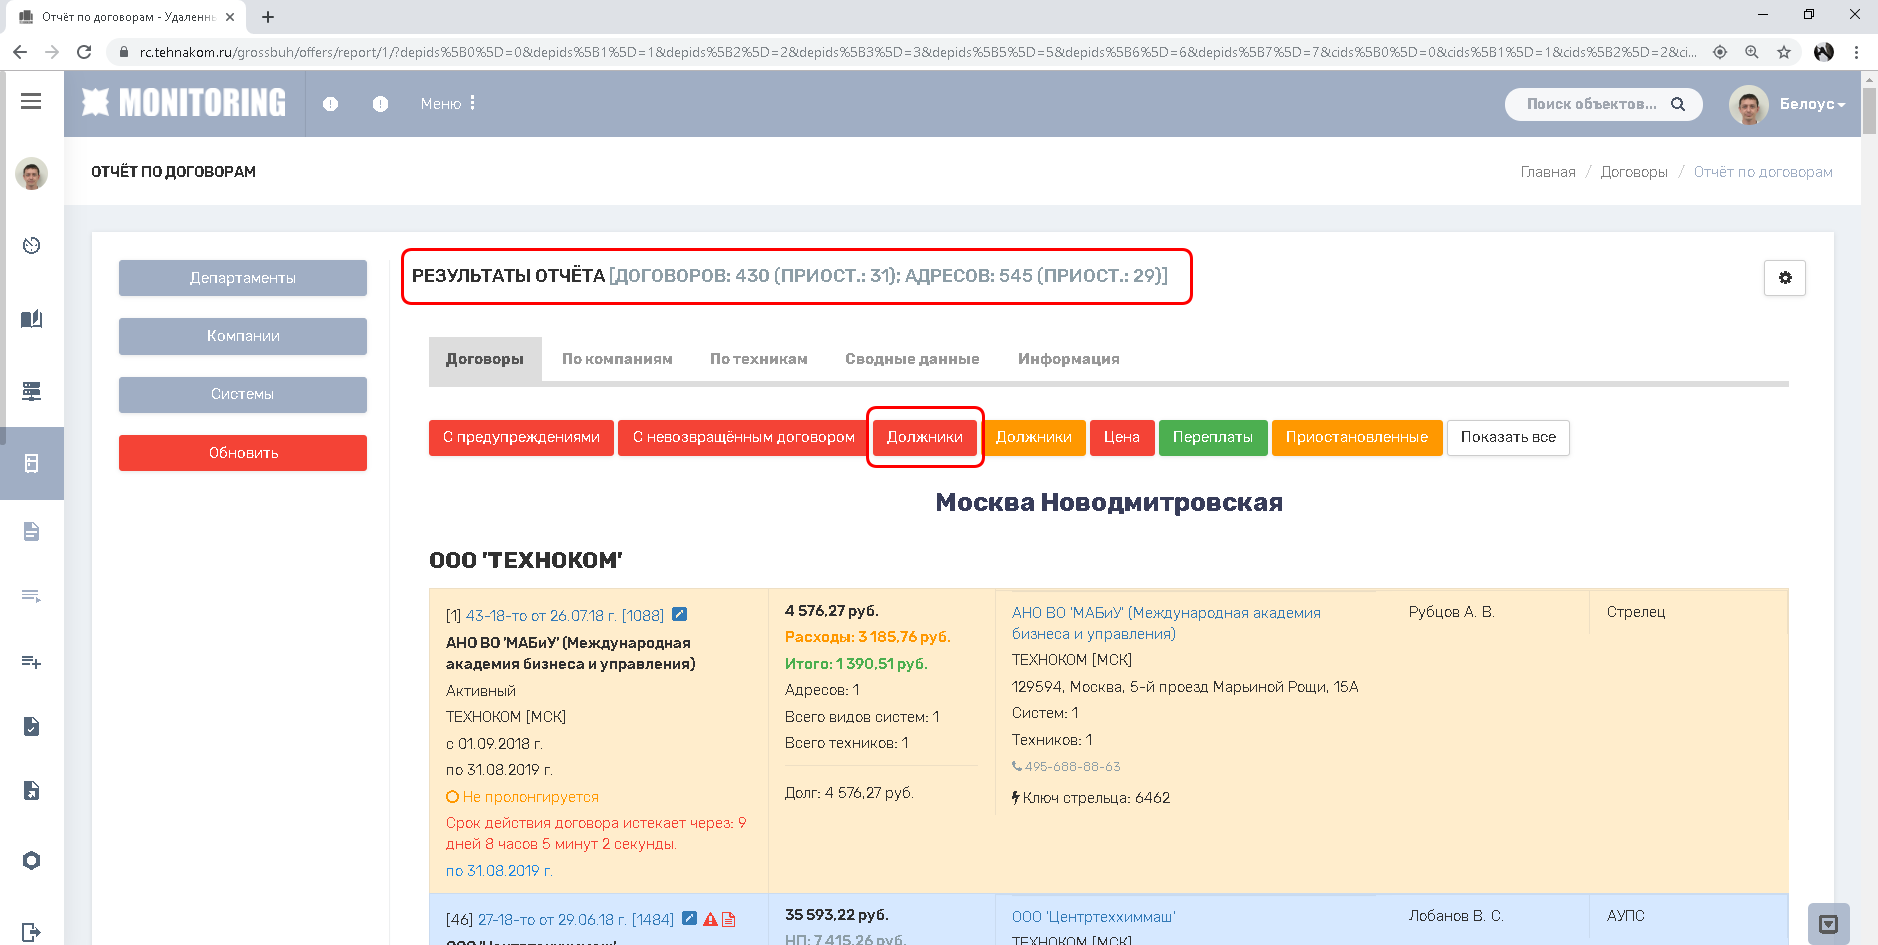Open the active contracts report sidebar icon

(31, 463)
